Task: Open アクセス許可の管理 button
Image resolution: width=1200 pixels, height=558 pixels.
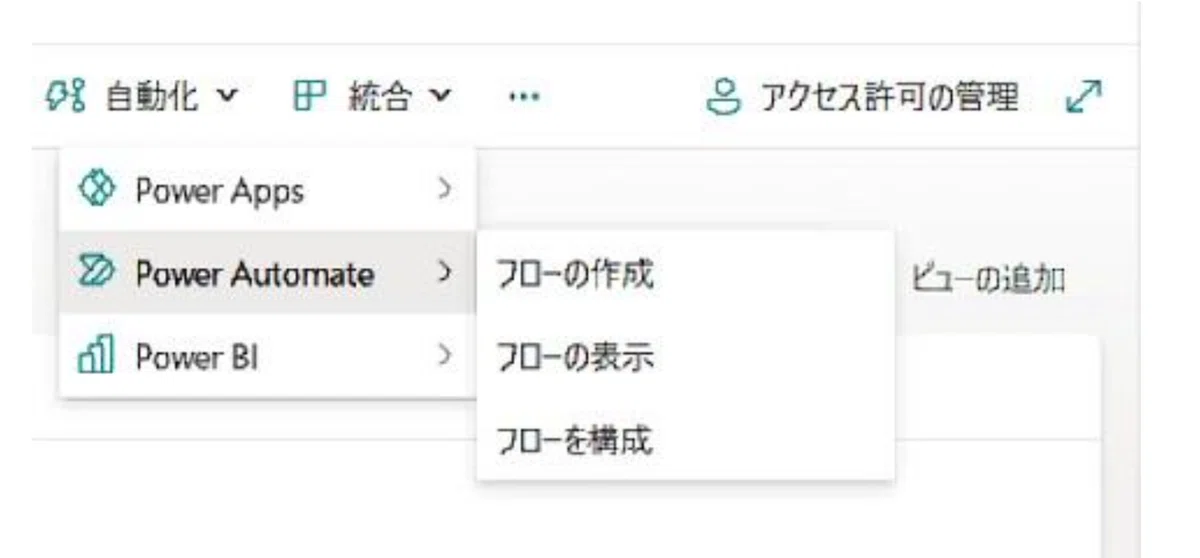Action: click(x=864, y=97)
